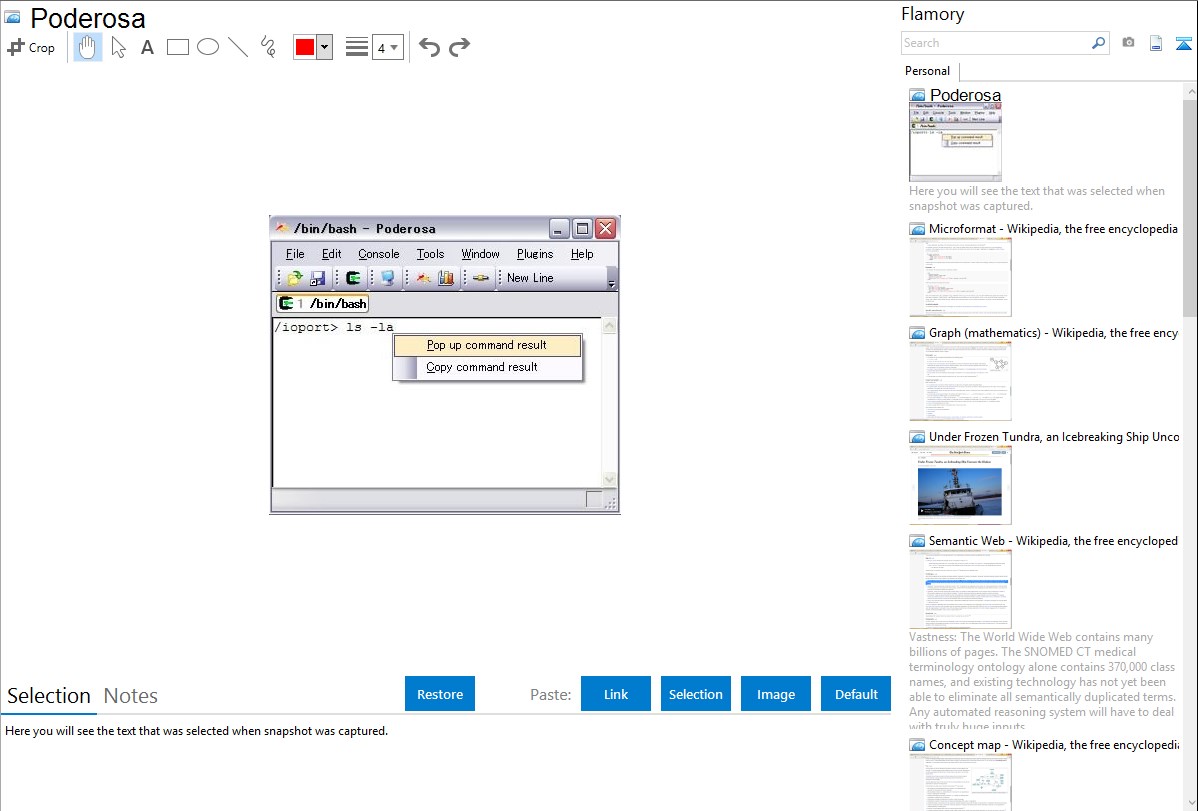Open Tools menu in Poderosa screenshot

click(430, 254)
